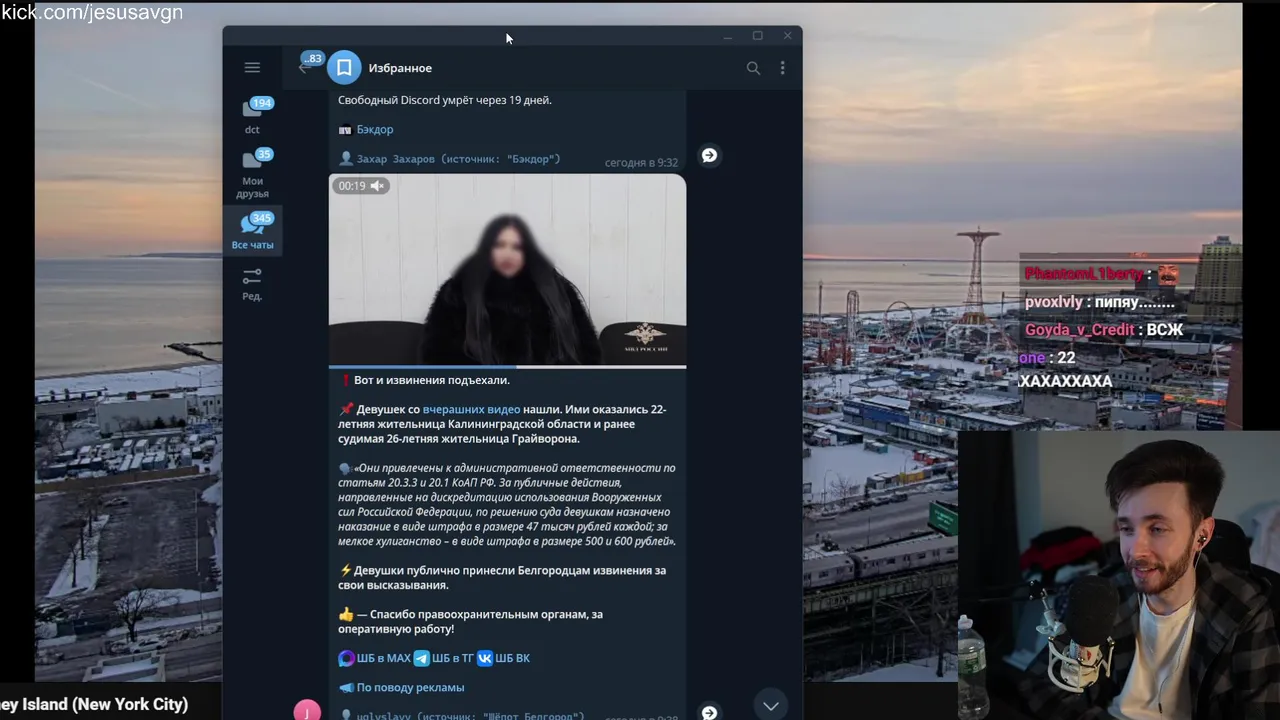Maximize the Telegram window

[757, 36]
